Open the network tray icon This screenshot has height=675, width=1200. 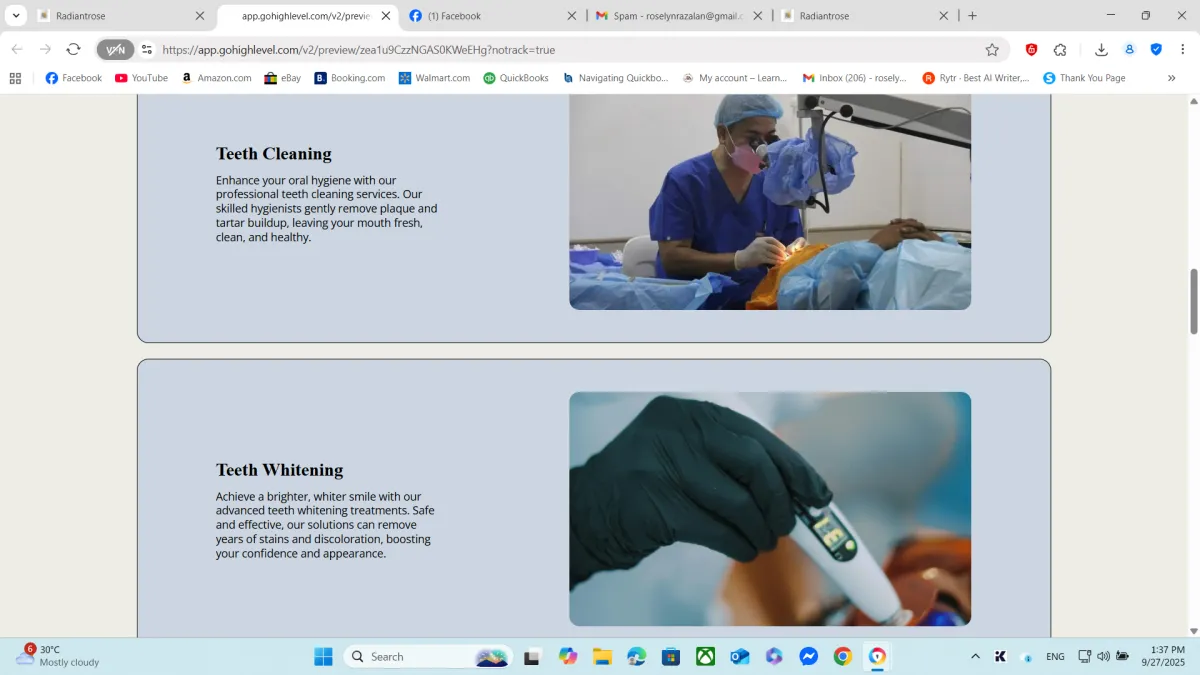1084,657
